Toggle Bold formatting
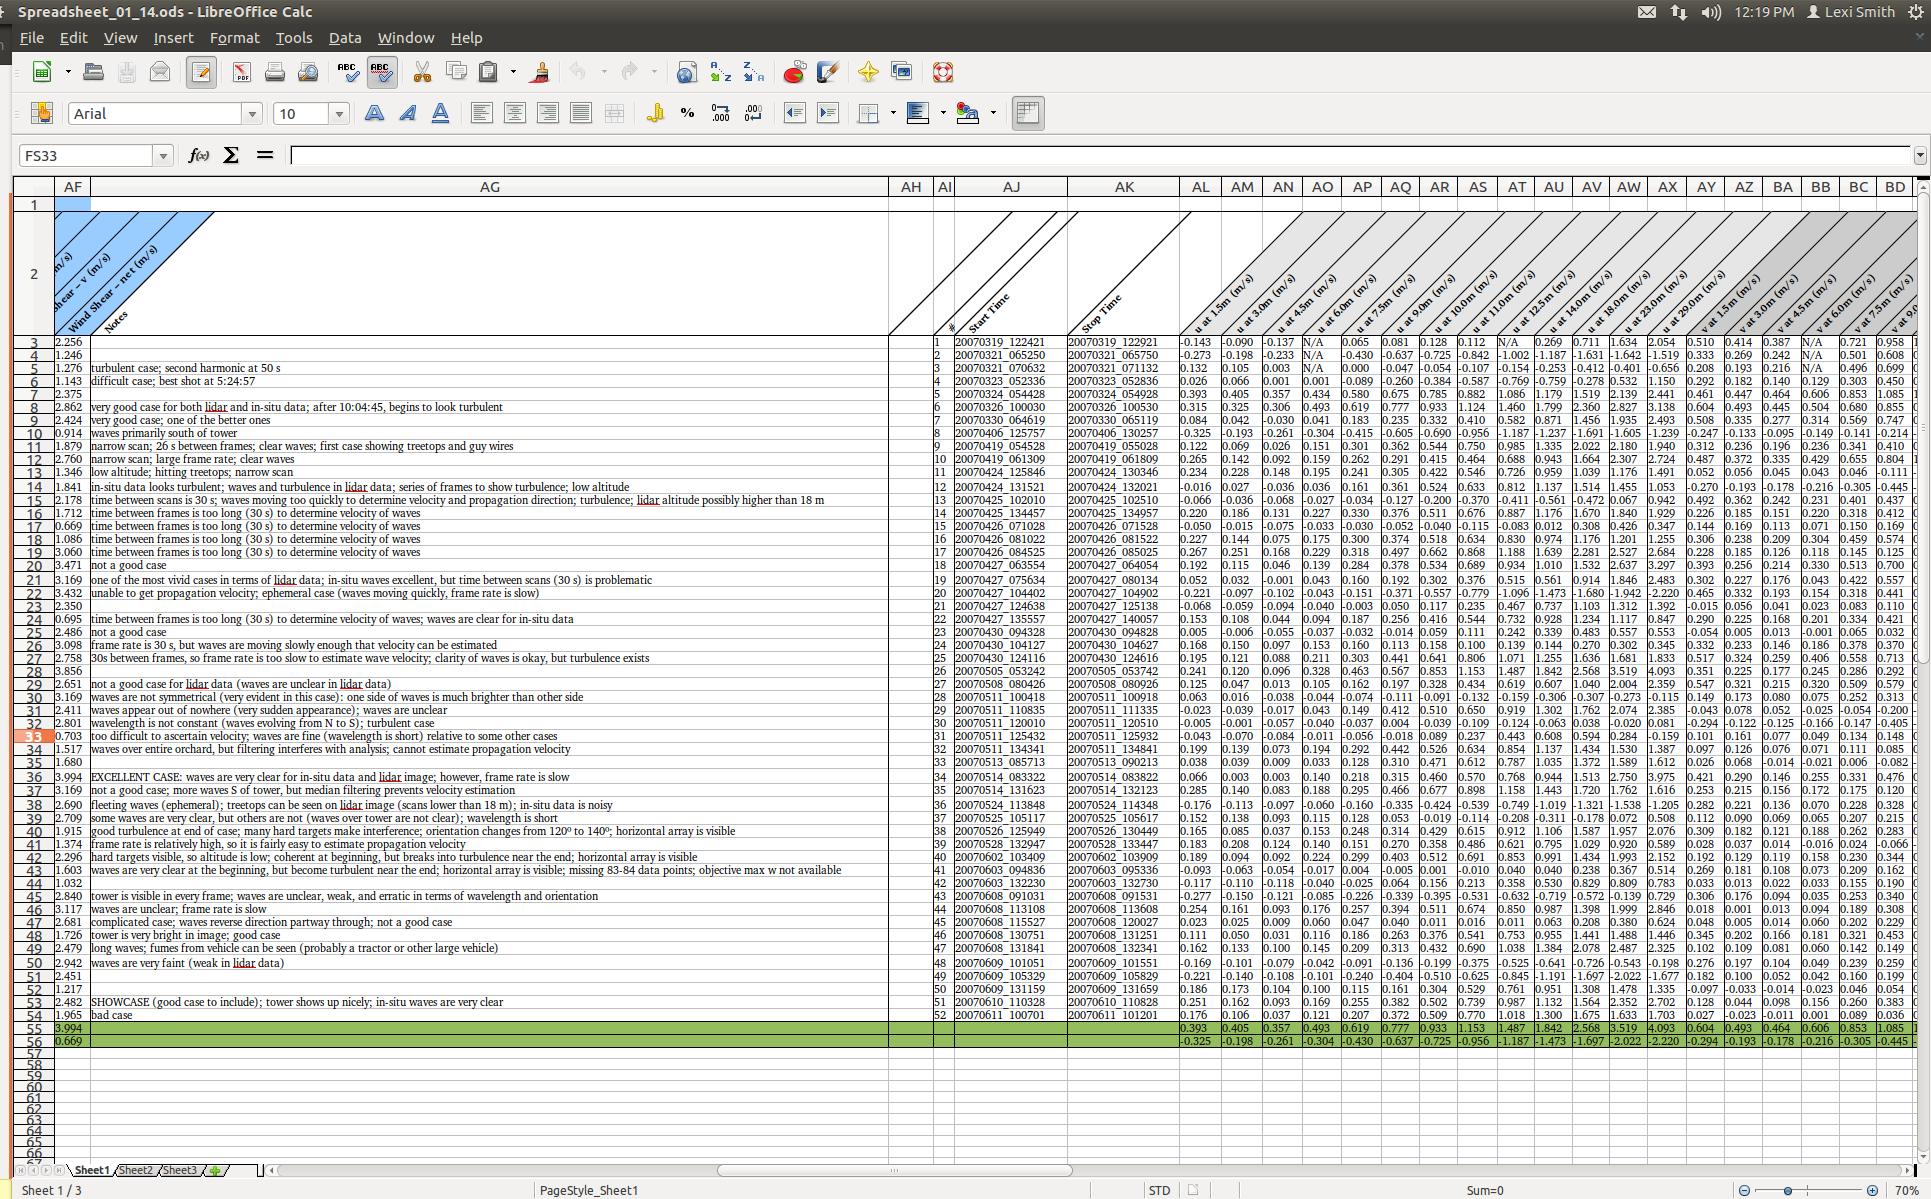Screen dimensions: 1931x1199 [374, 113]
